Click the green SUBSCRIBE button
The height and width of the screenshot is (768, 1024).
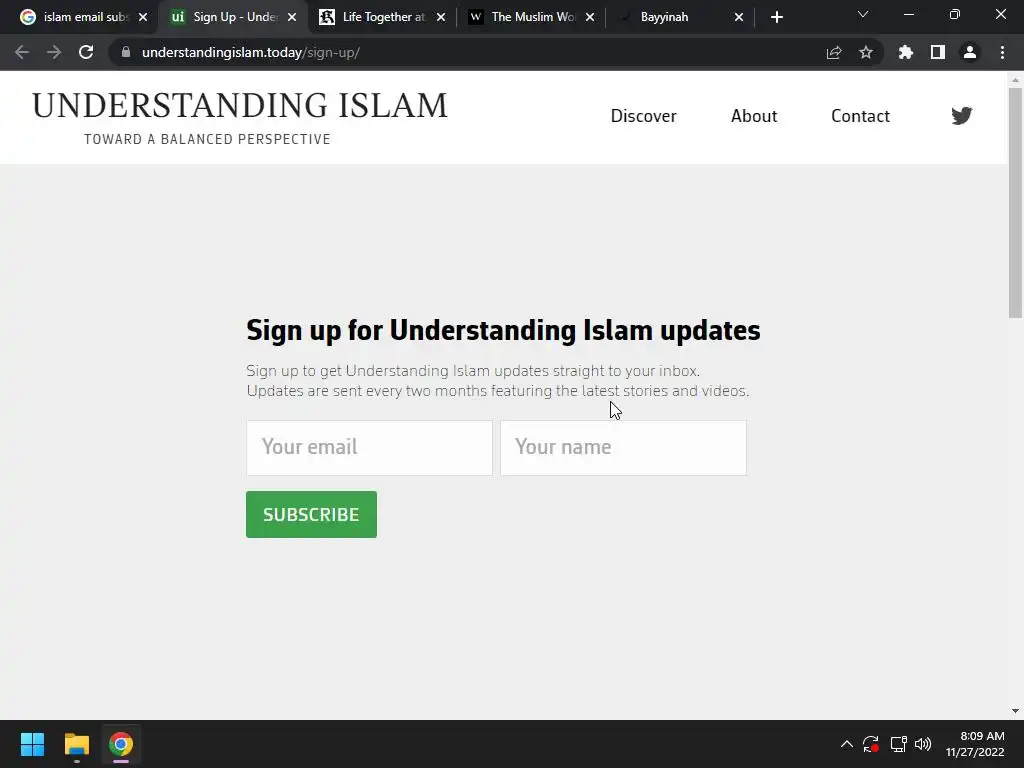312,515
